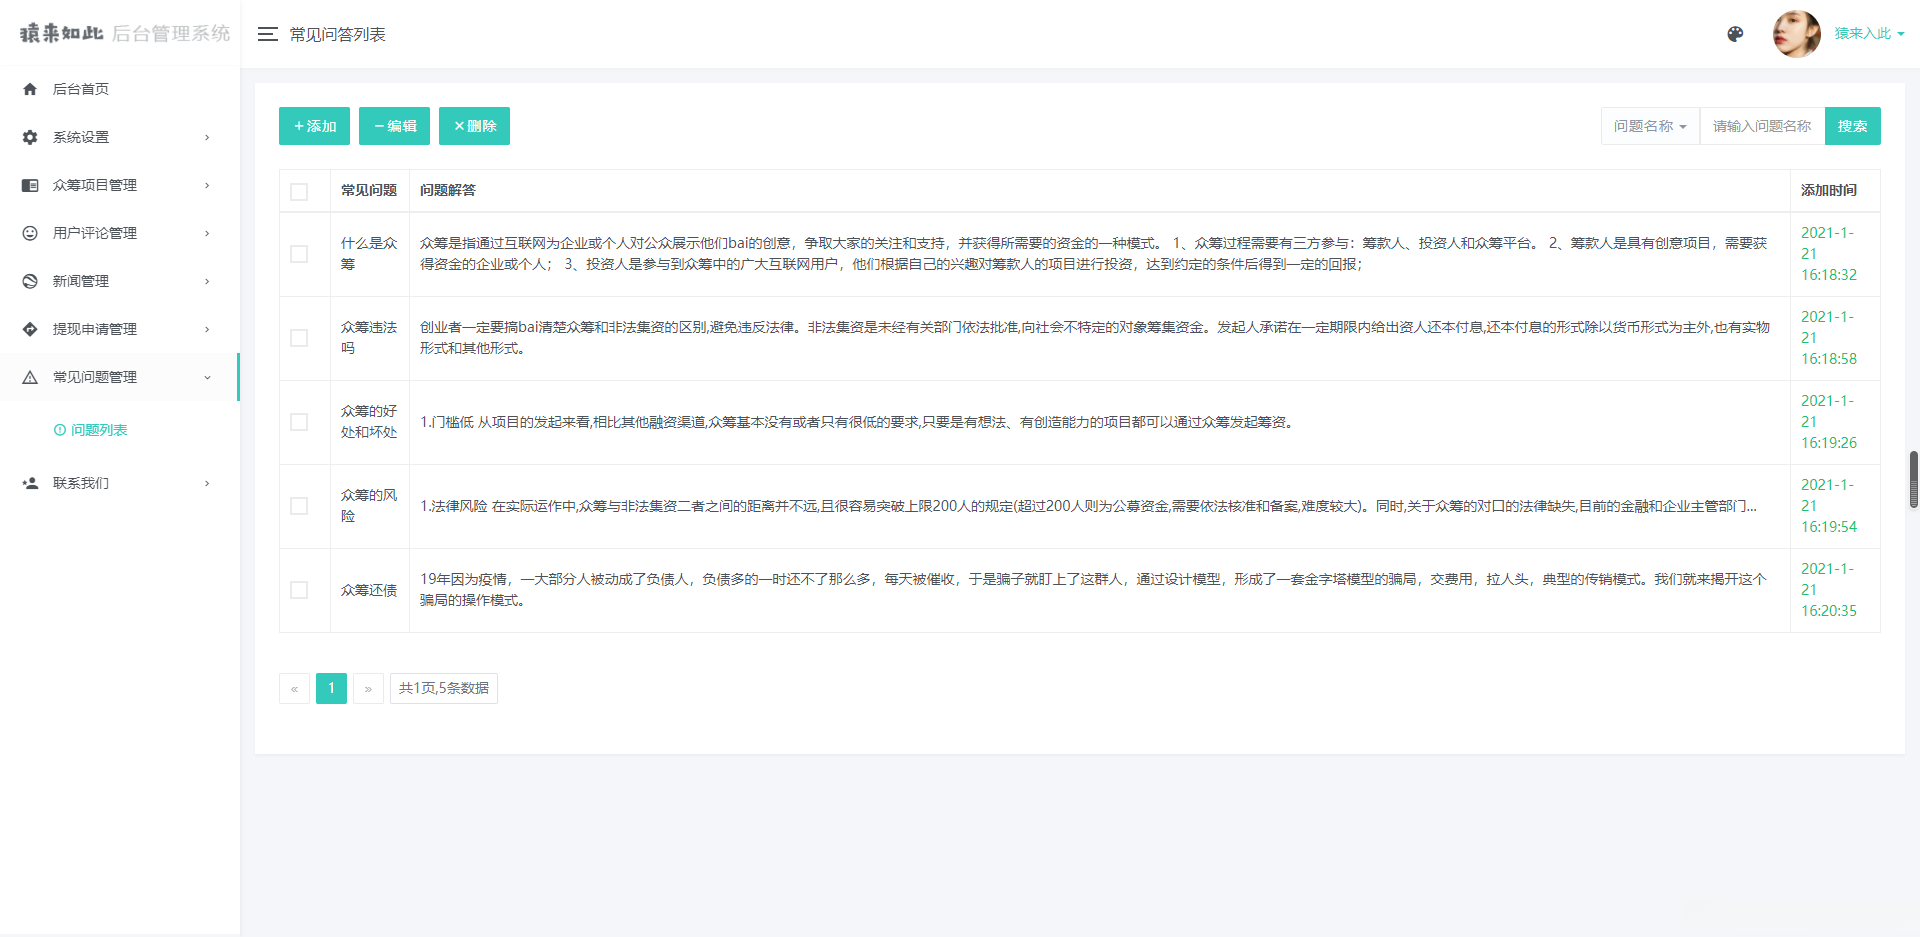The image size is (1920, 937).
Task: Select the 系统设置 gear icon
Action: tap(30, 137)
